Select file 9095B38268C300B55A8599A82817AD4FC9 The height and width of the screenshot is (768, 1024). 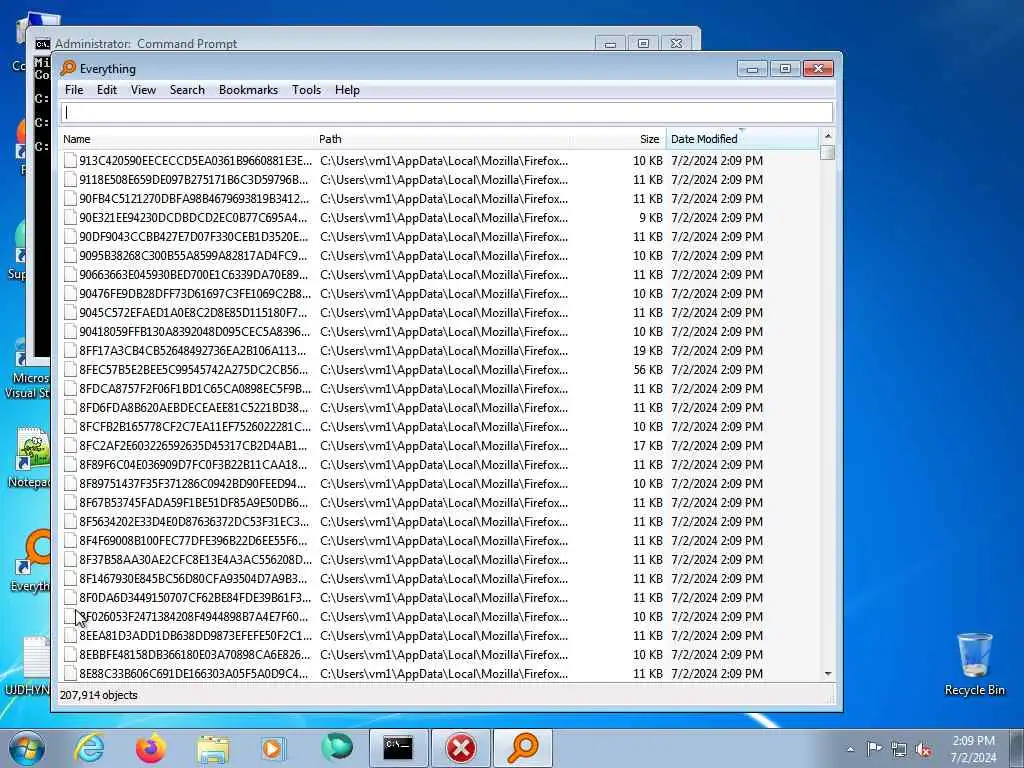coord(193,255)
